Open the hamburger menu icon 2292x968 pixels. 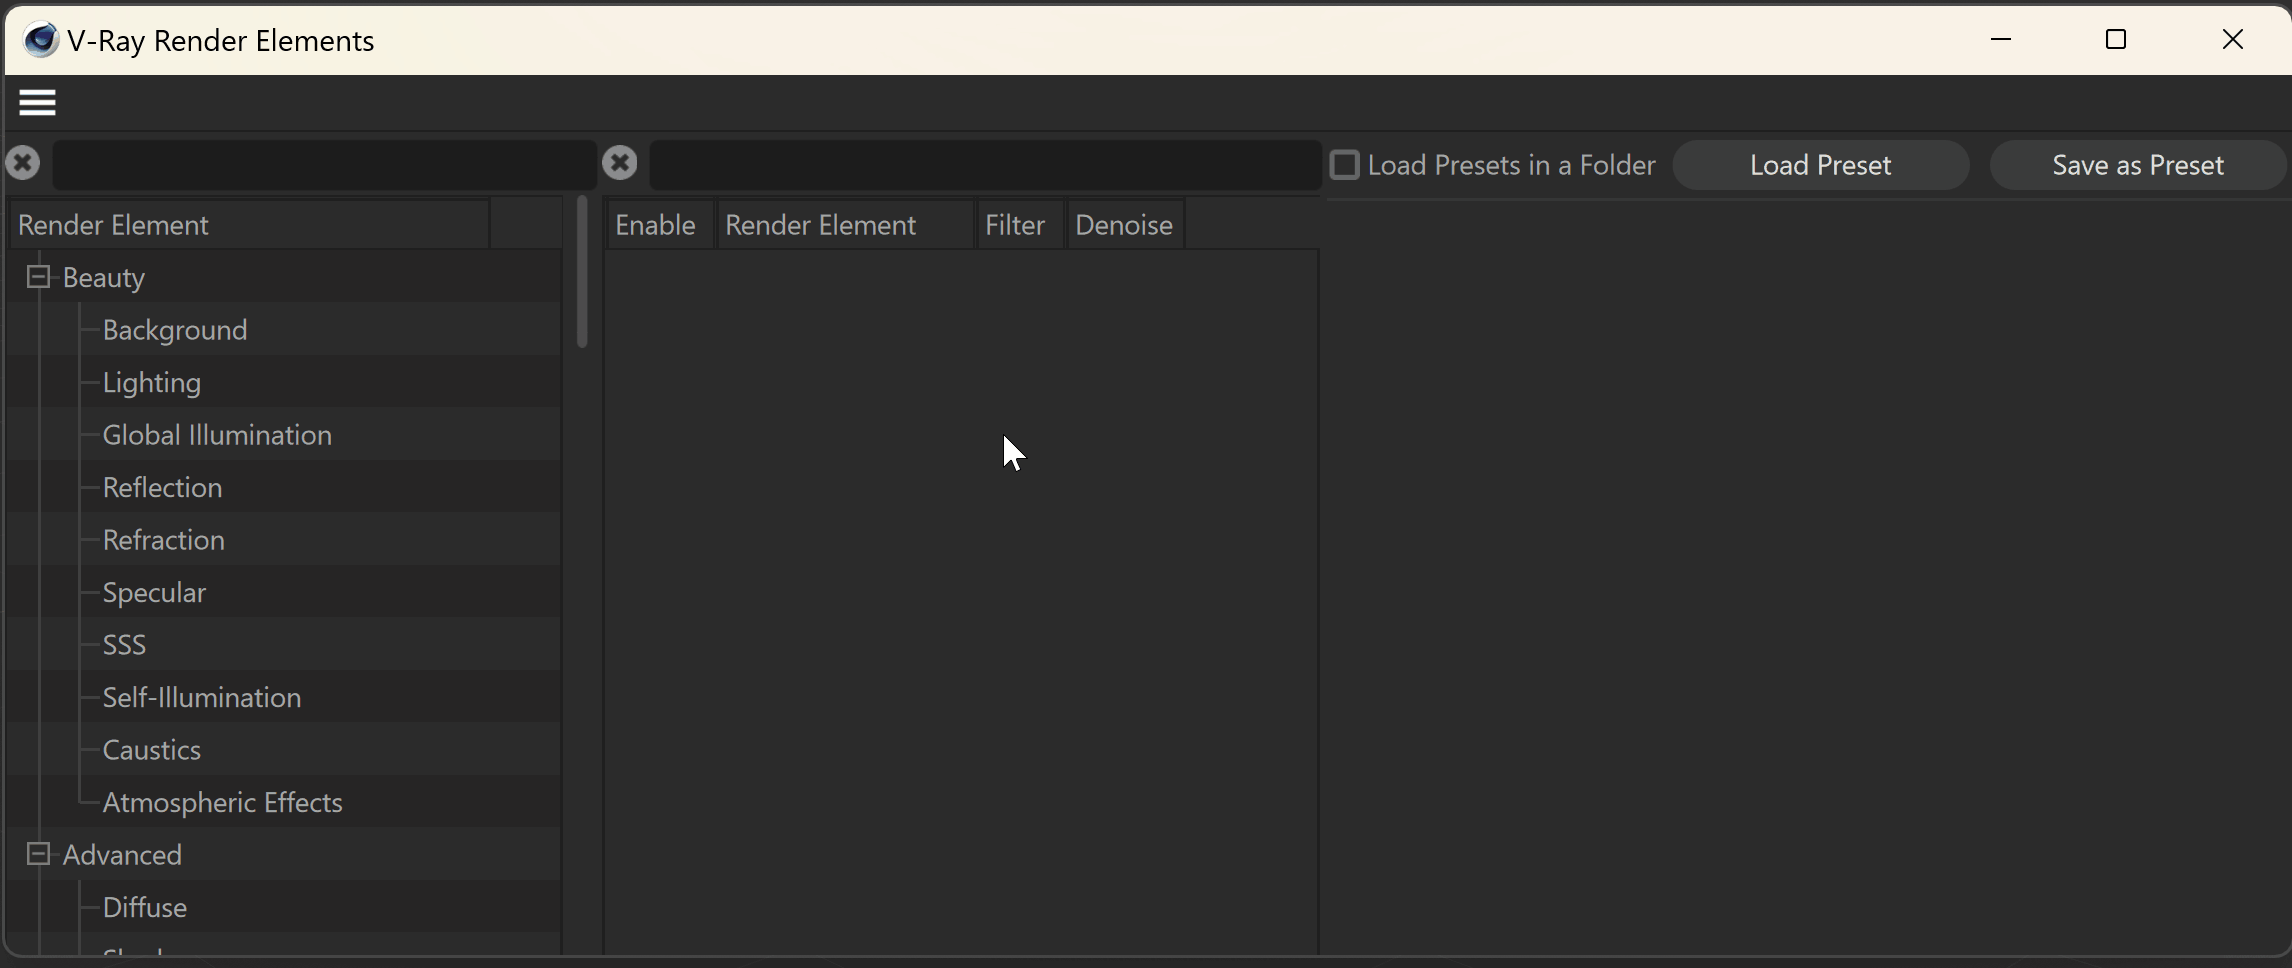coord(37,102)
